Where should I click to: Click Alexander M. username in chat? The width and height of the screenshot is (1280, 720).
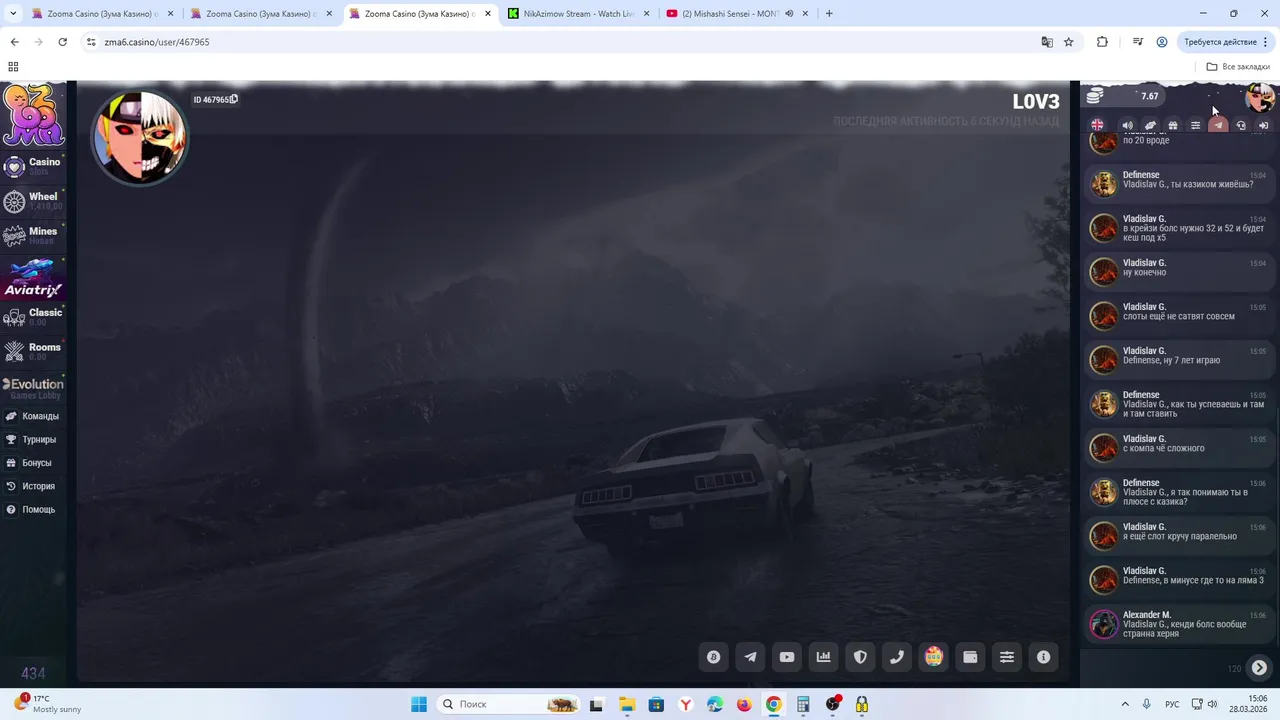(1146, 615)
